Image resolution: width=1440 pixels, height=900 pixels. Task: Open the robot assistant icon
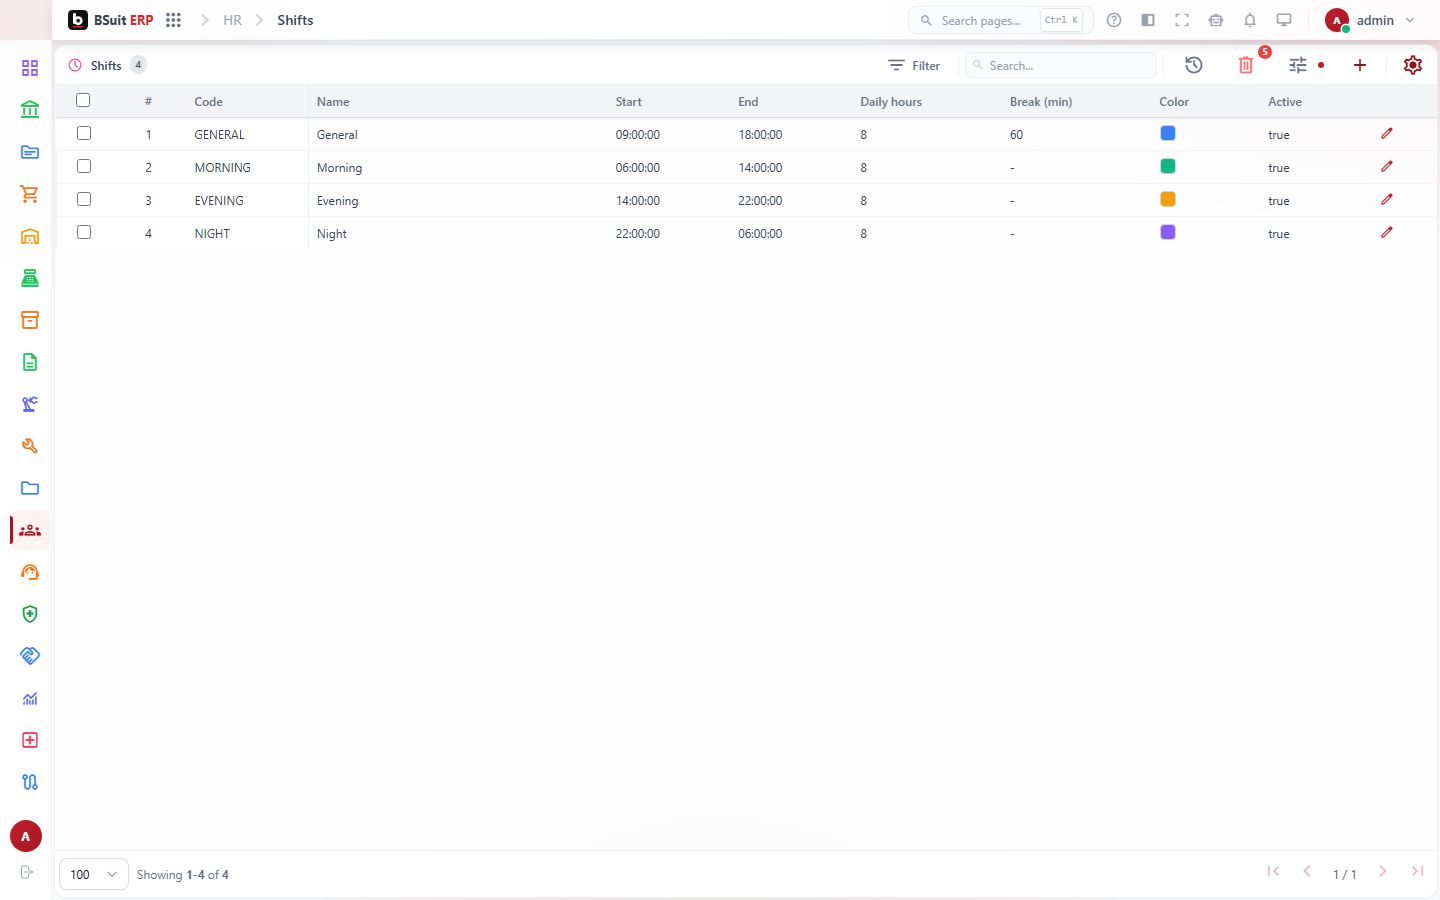tap(1216, 20)
